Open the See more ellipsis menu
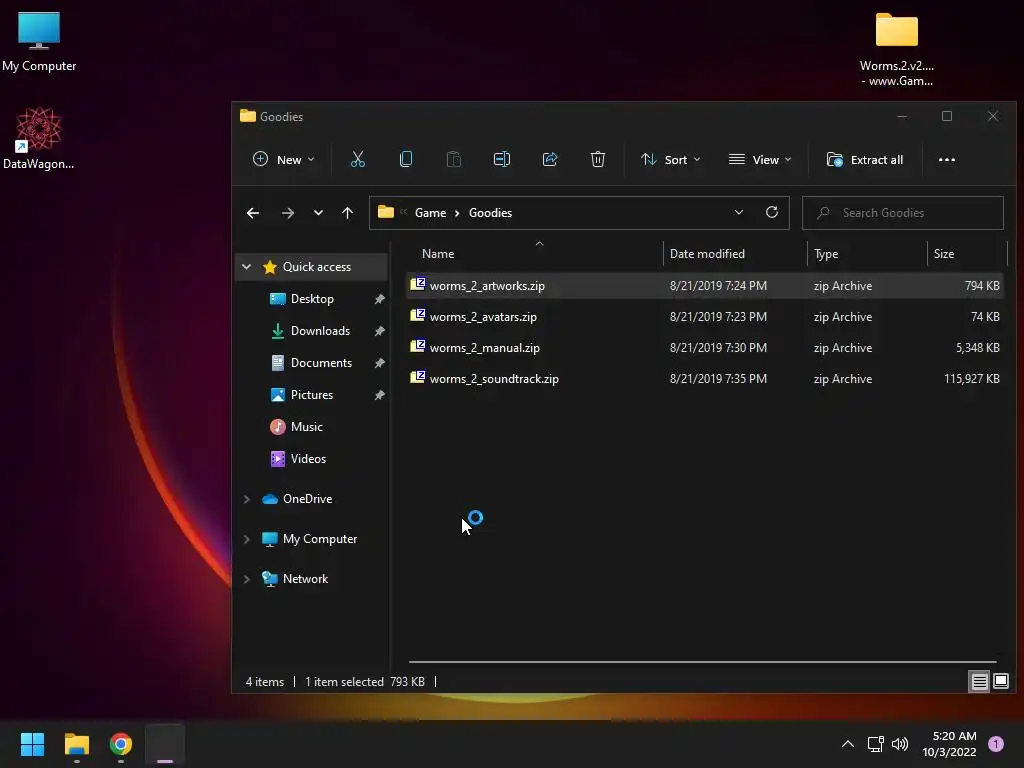Image resolution: width=1024 pixels, height=768 pixels. coord(946,159)
